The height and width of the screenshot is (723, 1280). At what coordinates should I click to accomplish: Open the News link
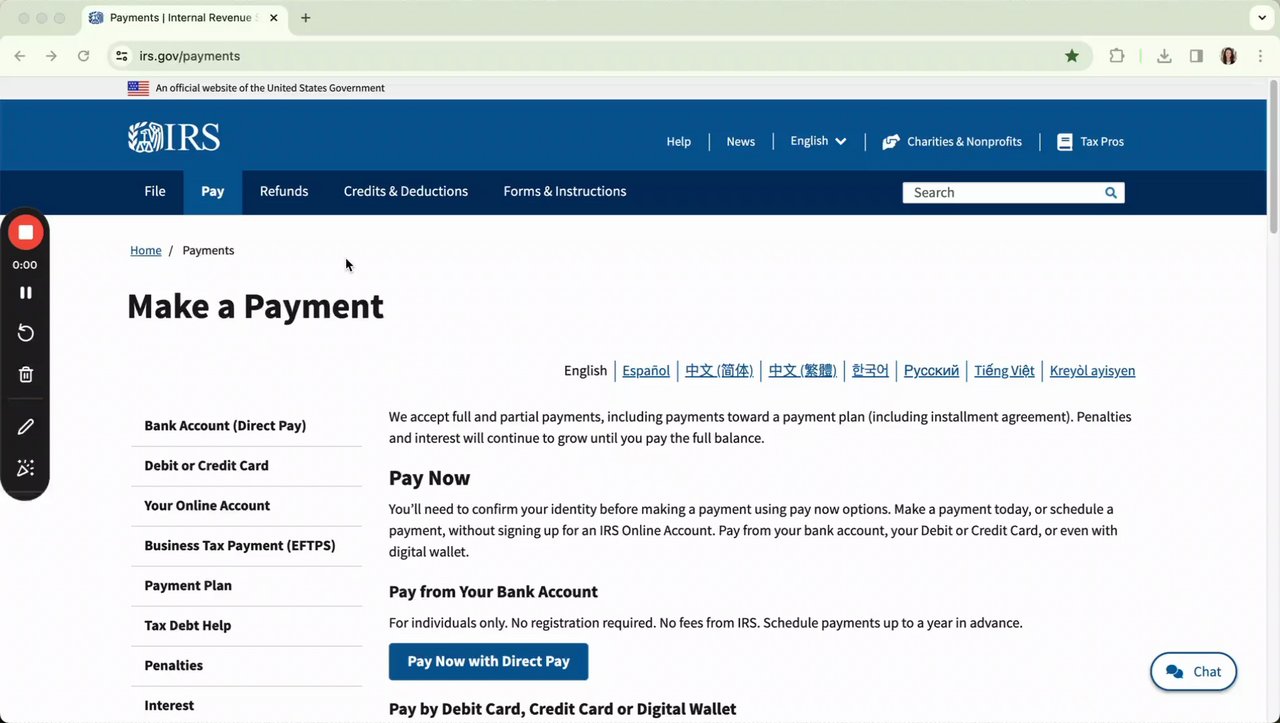coord(741,142)
